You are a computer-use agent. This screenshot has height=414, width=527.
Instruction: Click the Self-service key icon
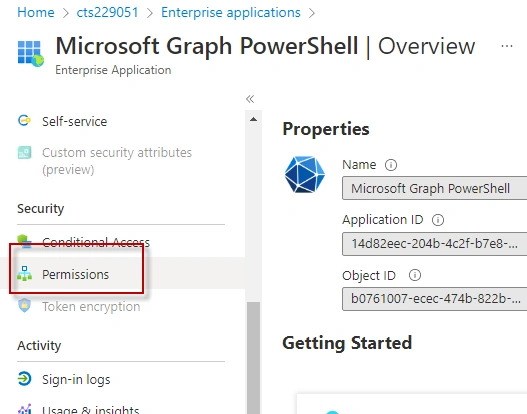click(24, 120)
